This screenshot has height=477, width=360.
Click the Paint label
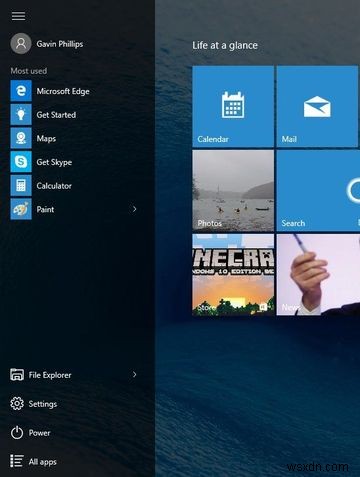coord(45,209)
